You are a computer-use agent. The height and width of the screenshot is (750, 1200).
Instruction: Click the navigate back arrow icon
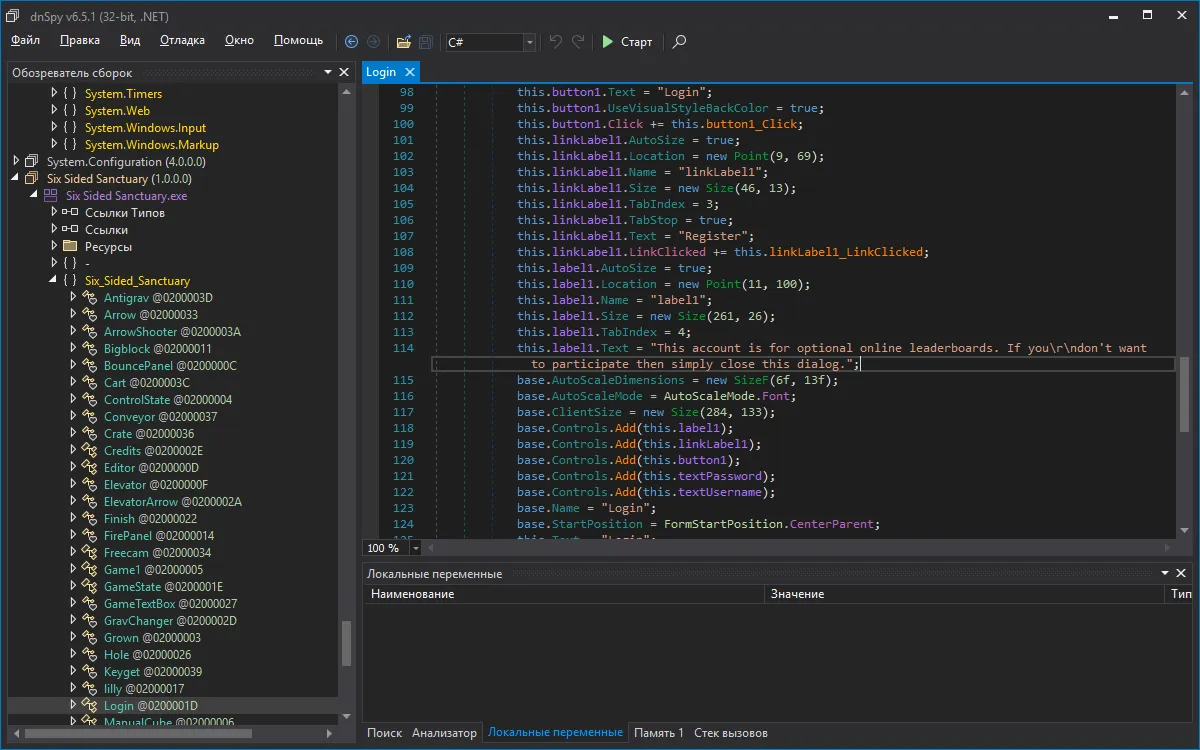[x=351, y=42]
